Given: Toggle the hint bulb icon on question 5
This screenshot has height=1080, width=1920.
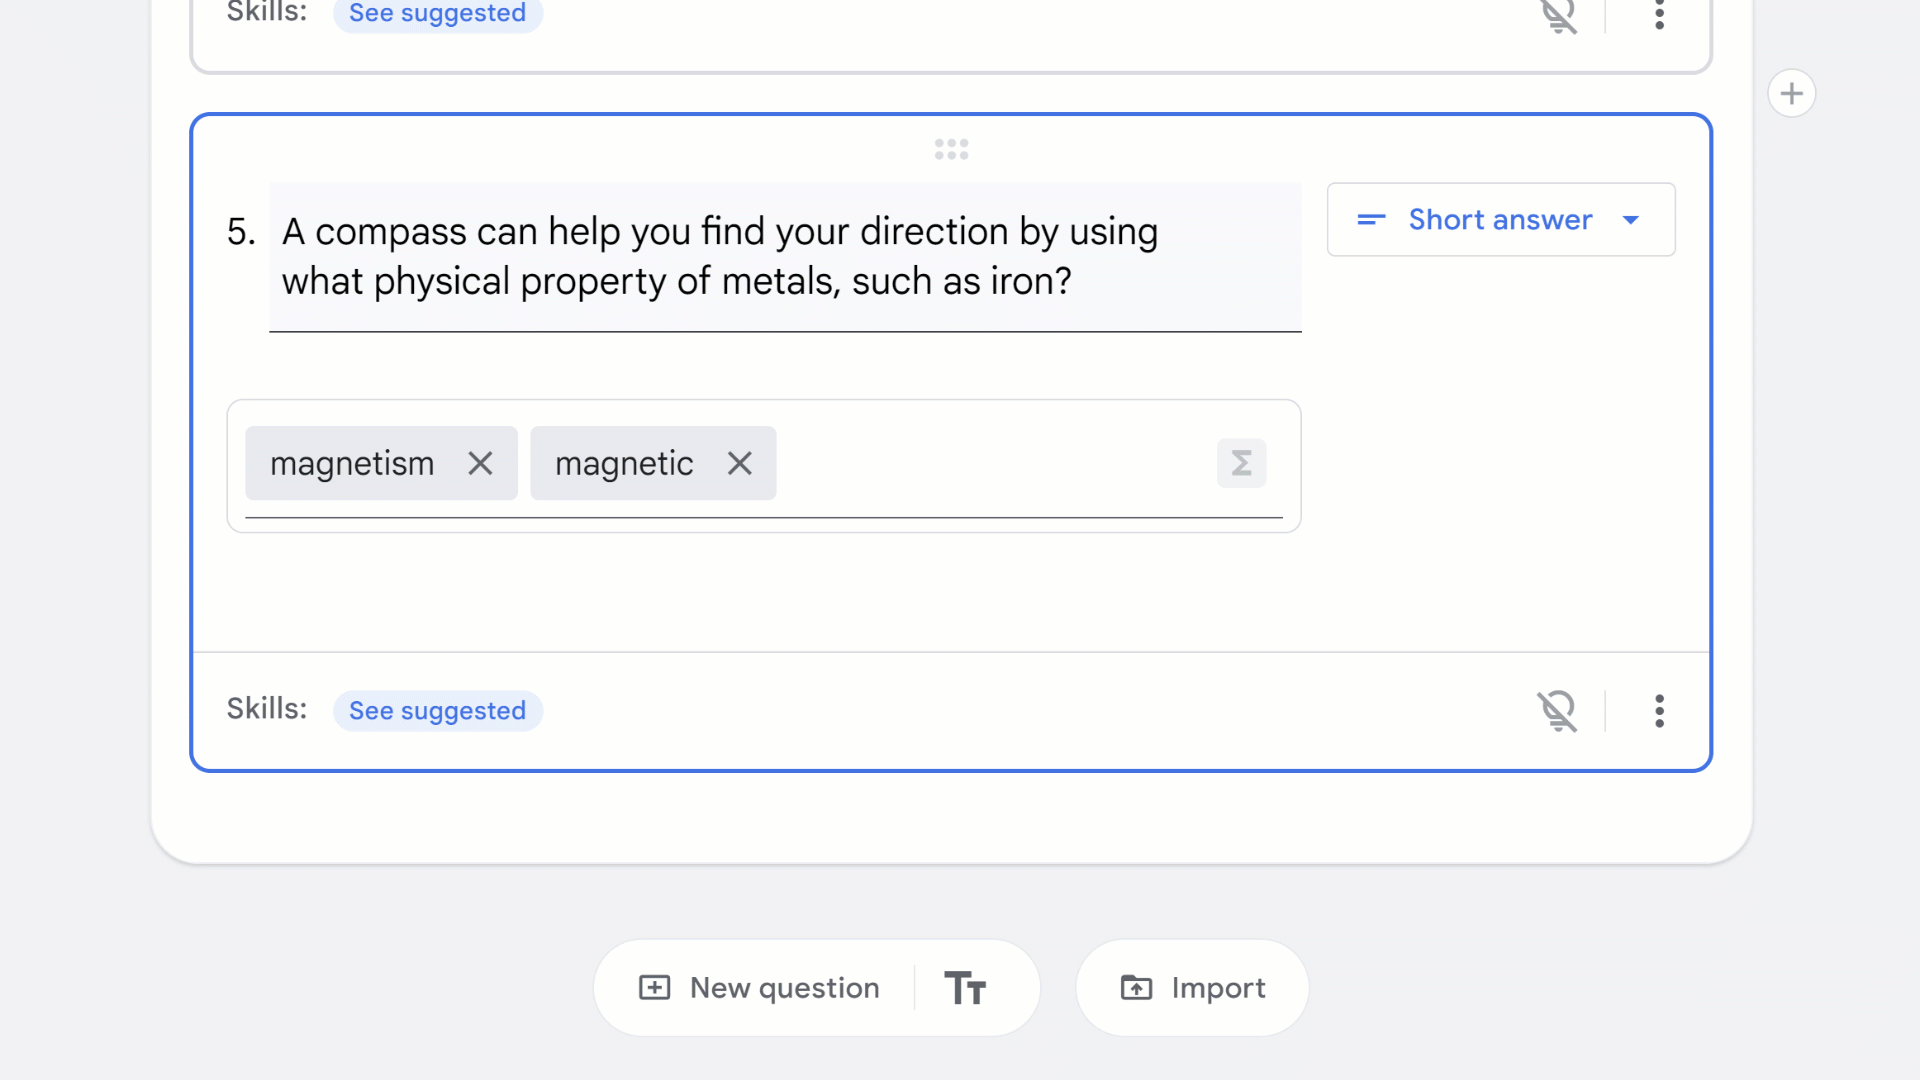Looking at the screenshot, I should 1557,711.
